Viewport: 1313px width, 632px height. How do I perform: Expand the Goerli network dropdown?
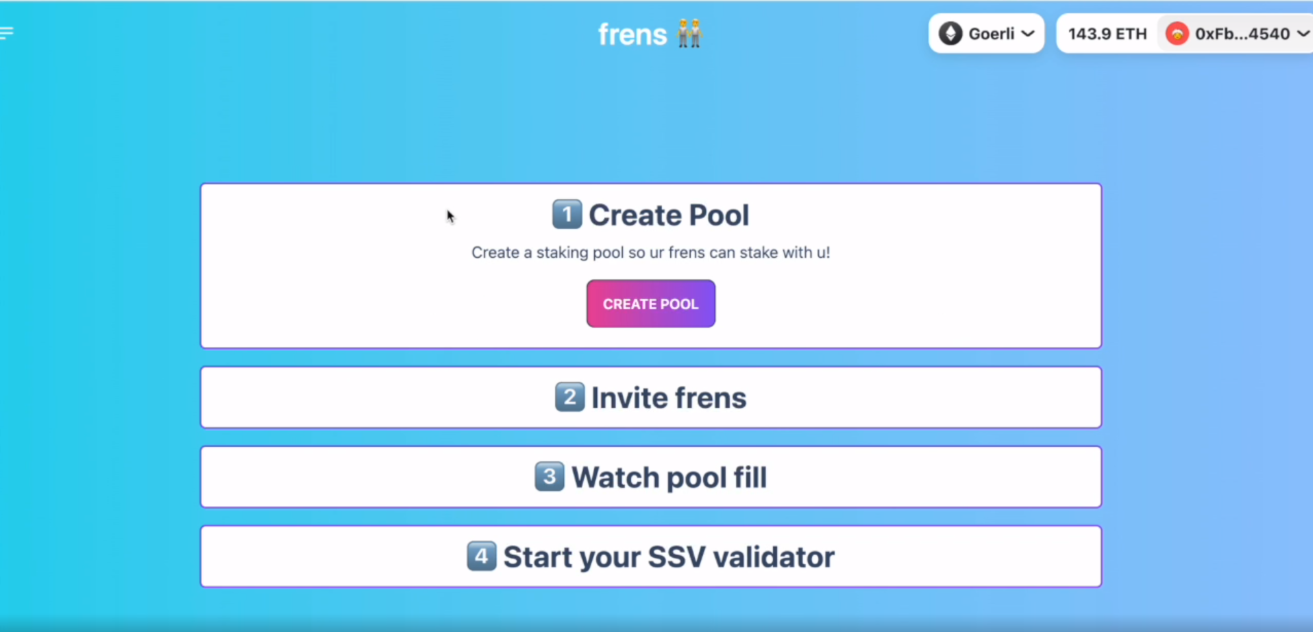[x=986, y=34]
